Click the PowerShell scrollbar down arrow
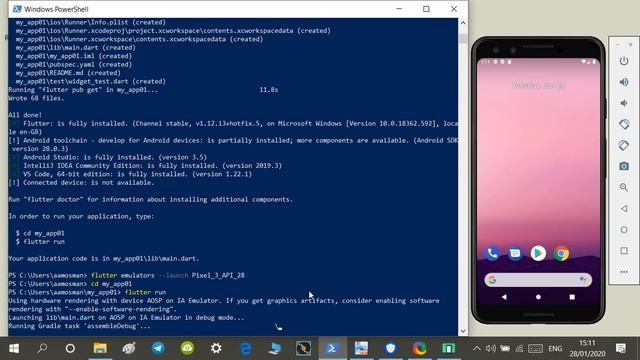Image resolution: width=640 pixels, height=360 pixels. click(x=463, y=331)
